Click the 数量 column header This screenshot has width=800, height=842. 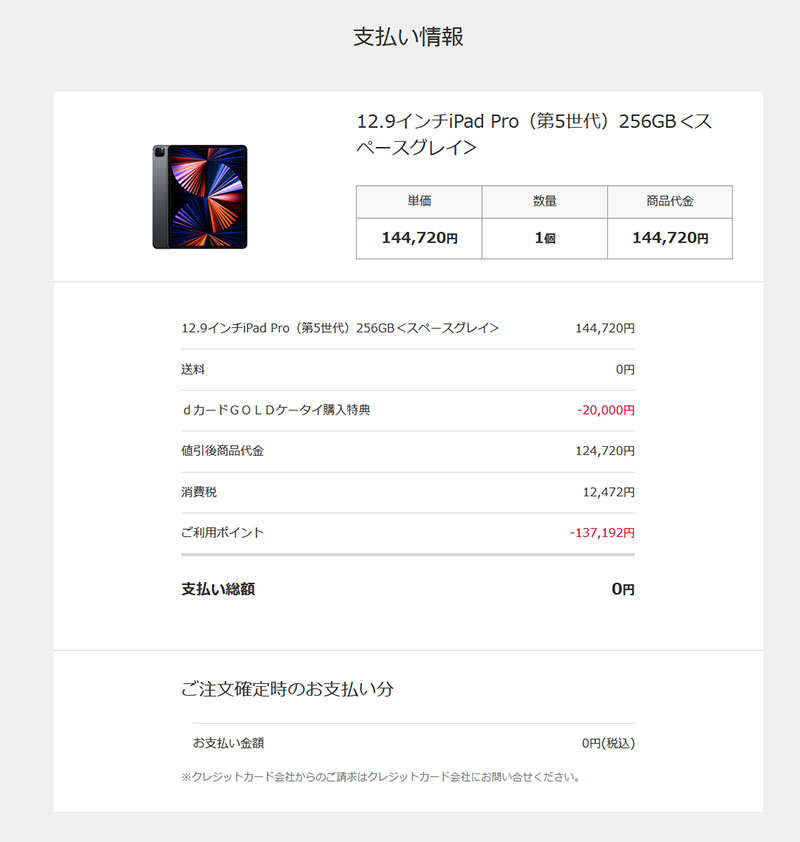point(544,201)
